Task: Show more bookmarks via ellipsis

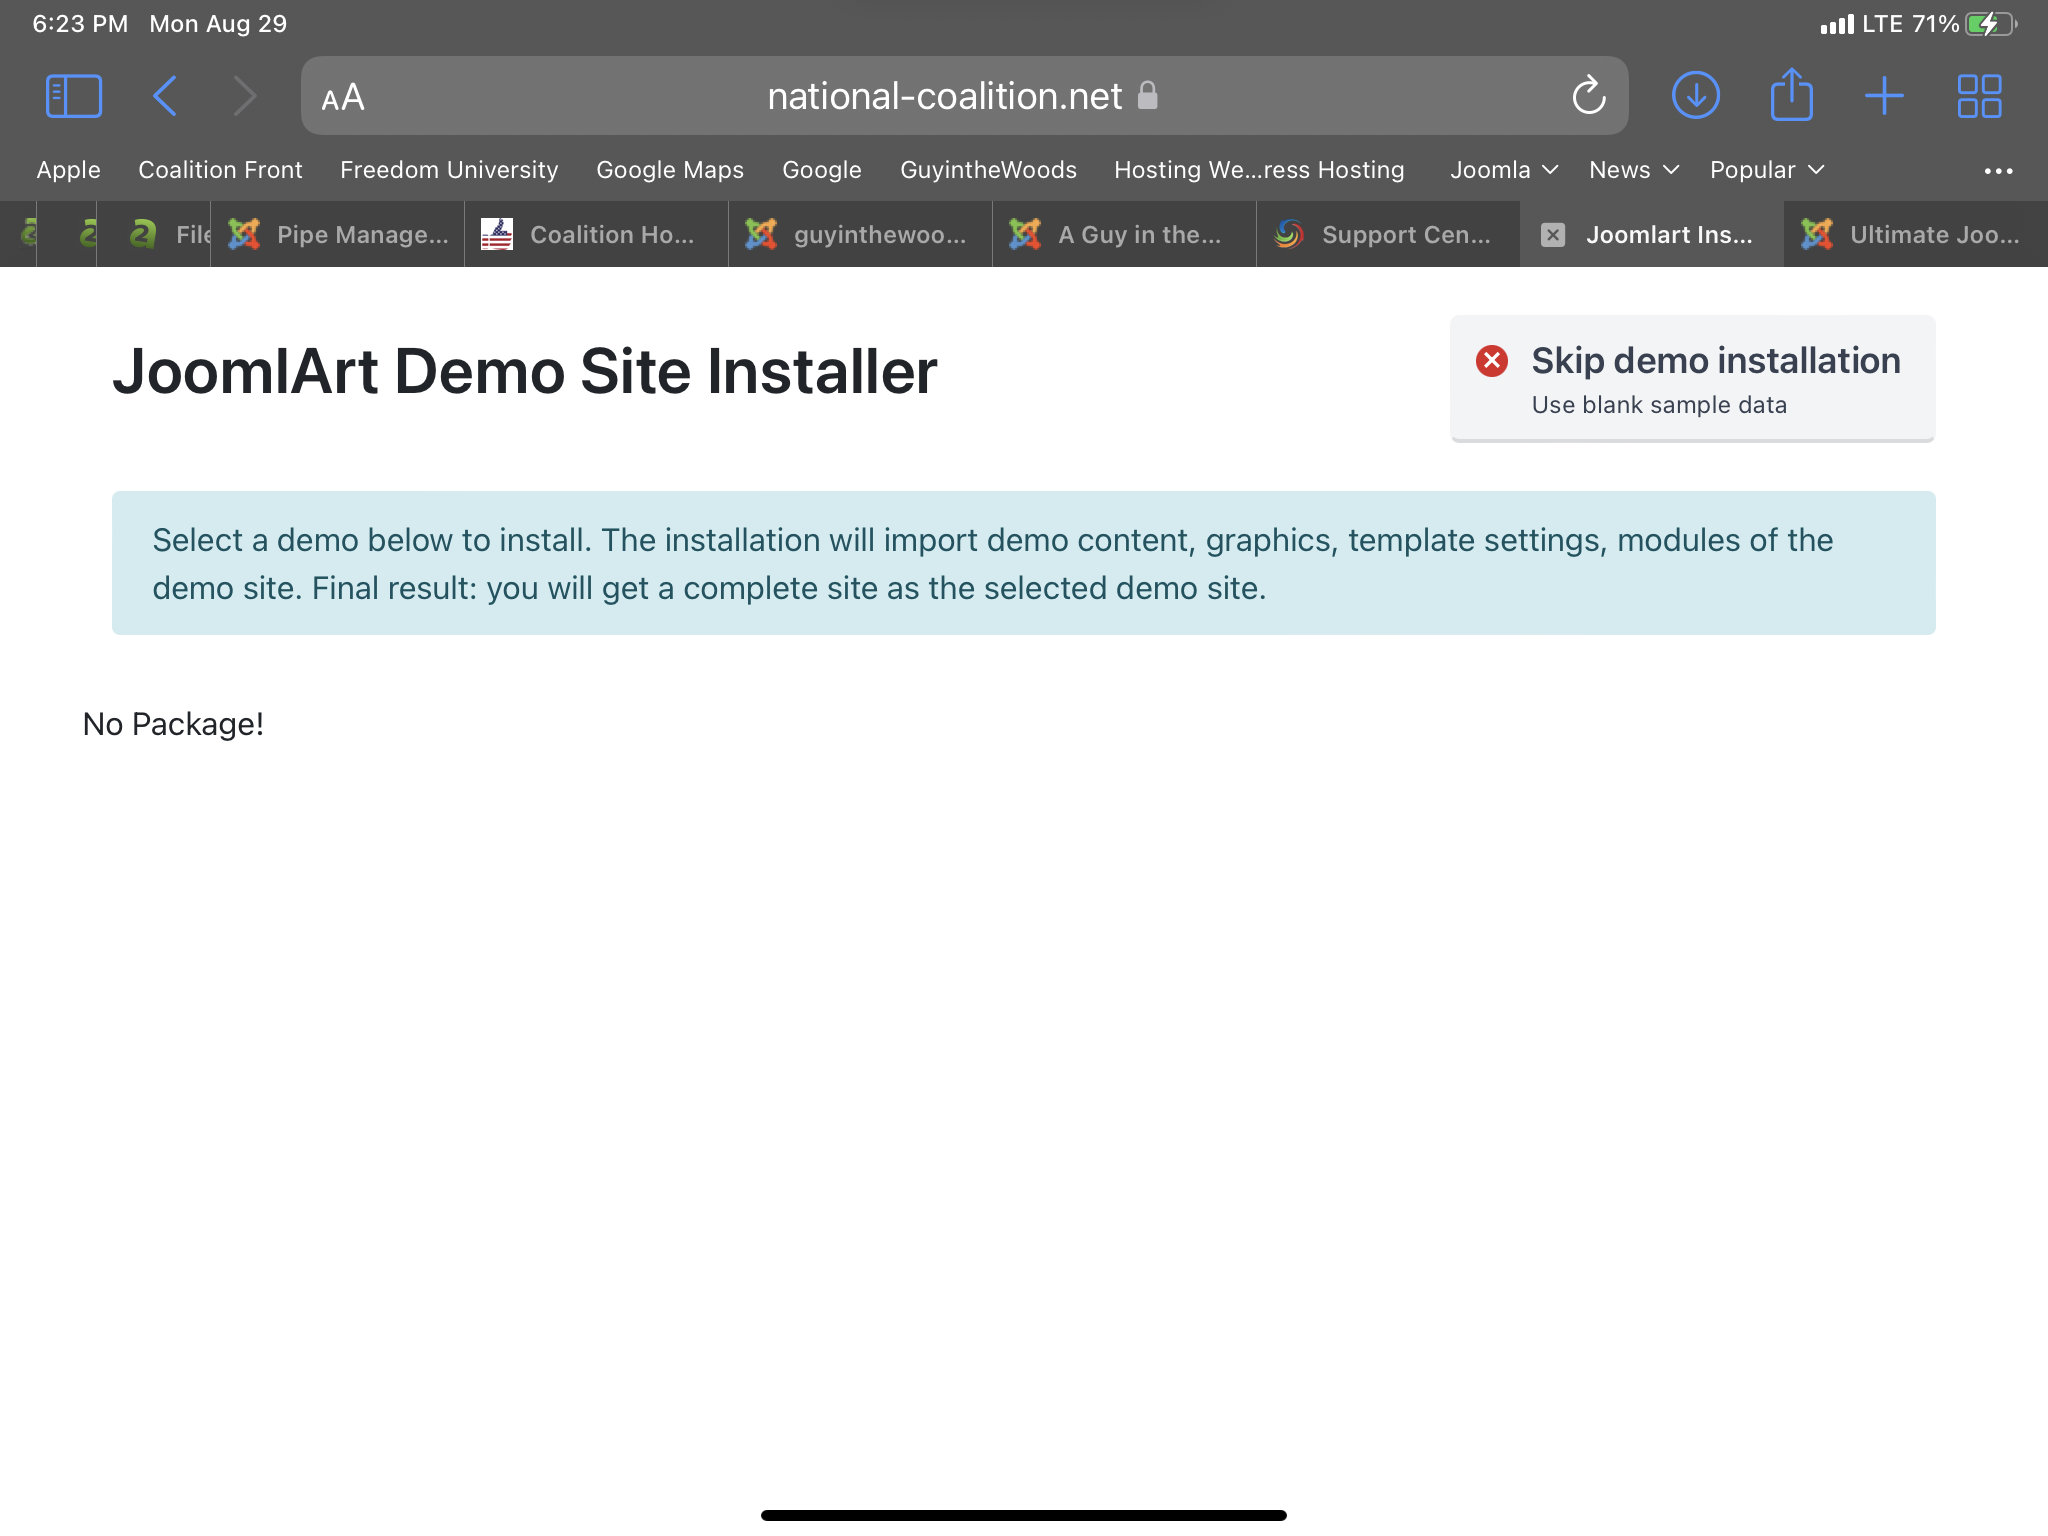Action: [1998, 171]
